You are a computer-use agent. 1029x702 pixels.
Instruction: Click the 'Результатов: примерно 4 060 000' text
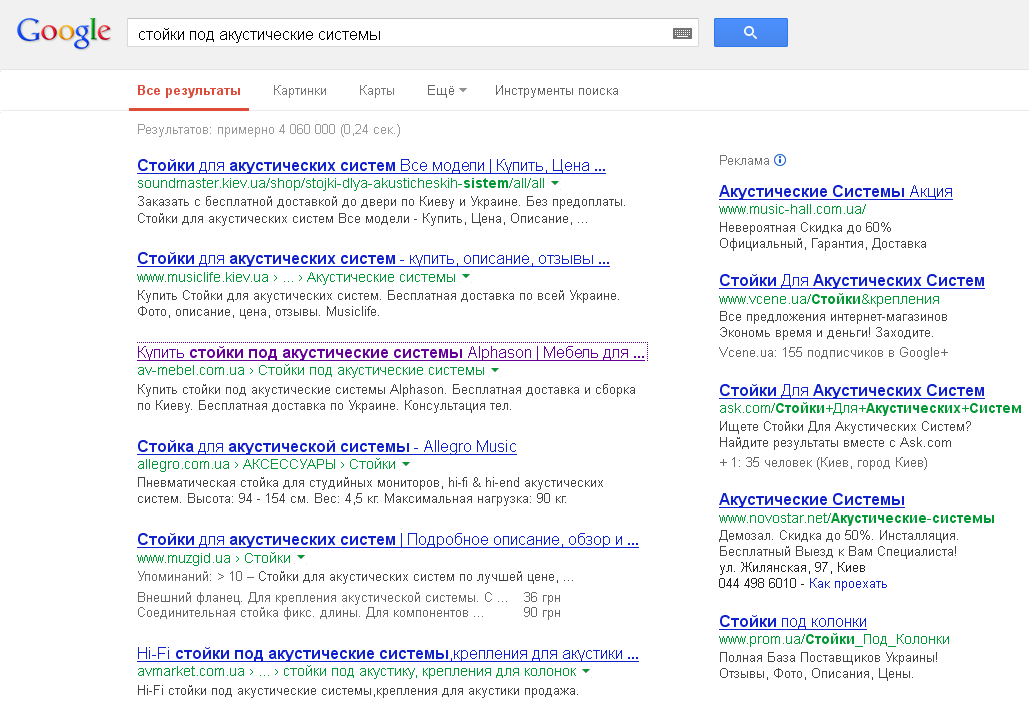[268, 129]
